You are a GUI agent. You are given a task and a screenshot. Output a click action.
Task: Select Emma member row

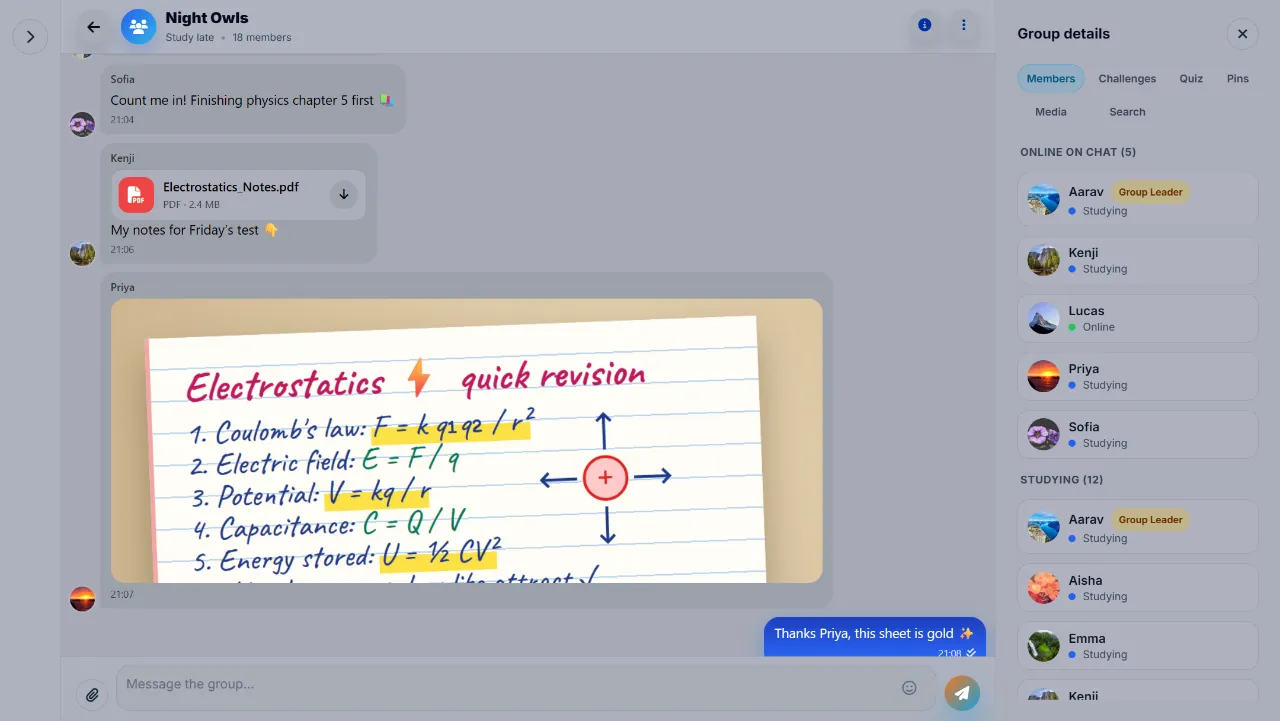[x=1138, y=646]
